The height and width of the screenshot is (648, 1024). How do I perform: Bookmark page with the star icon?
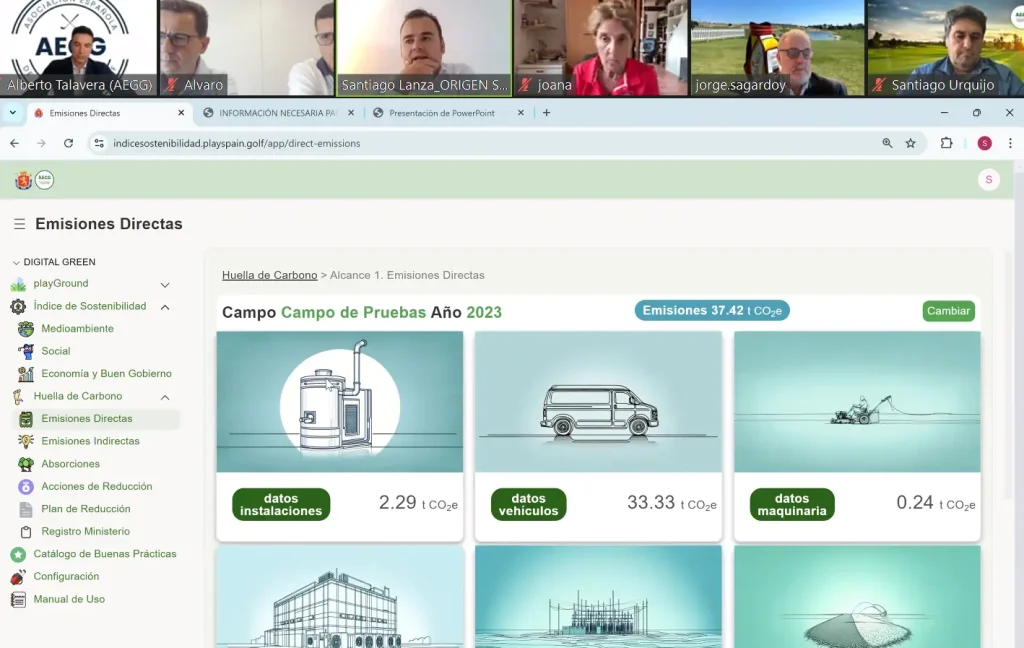pos(910,143)
